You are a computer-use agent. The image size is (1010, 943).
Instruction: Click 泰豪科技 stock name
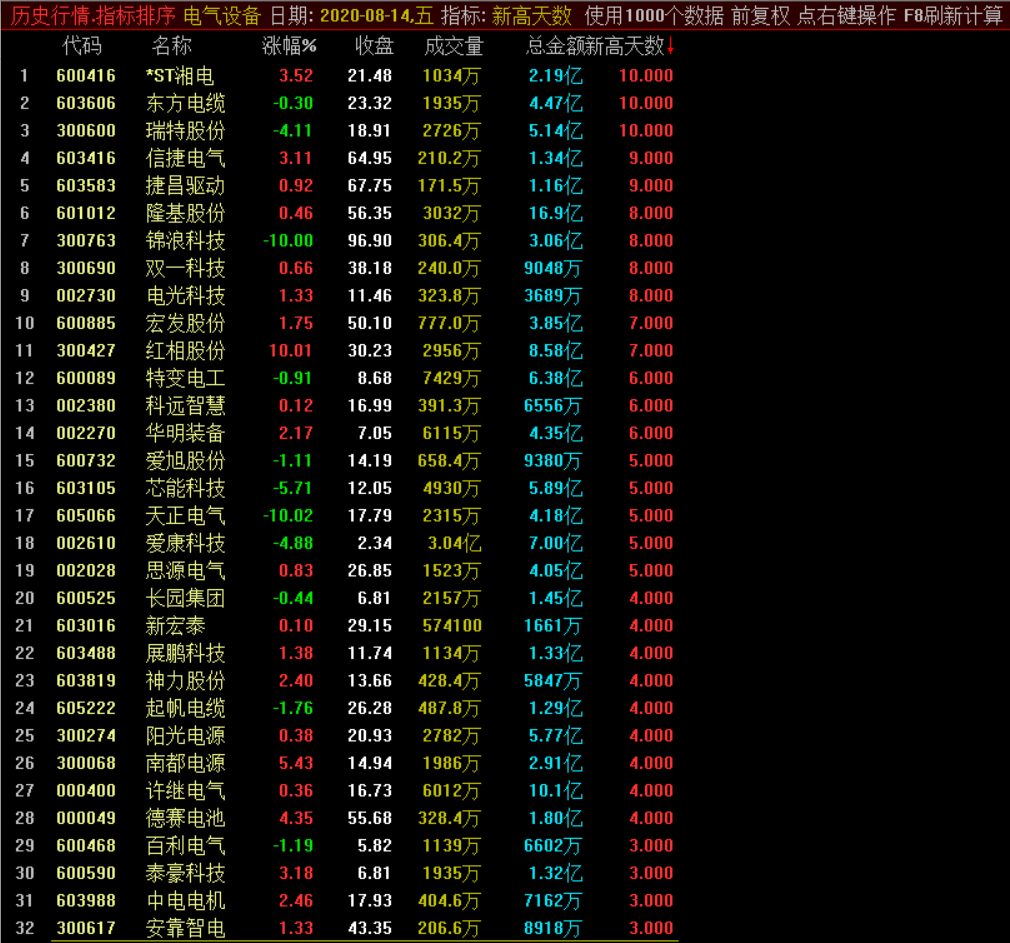click(x=186, y=873)
